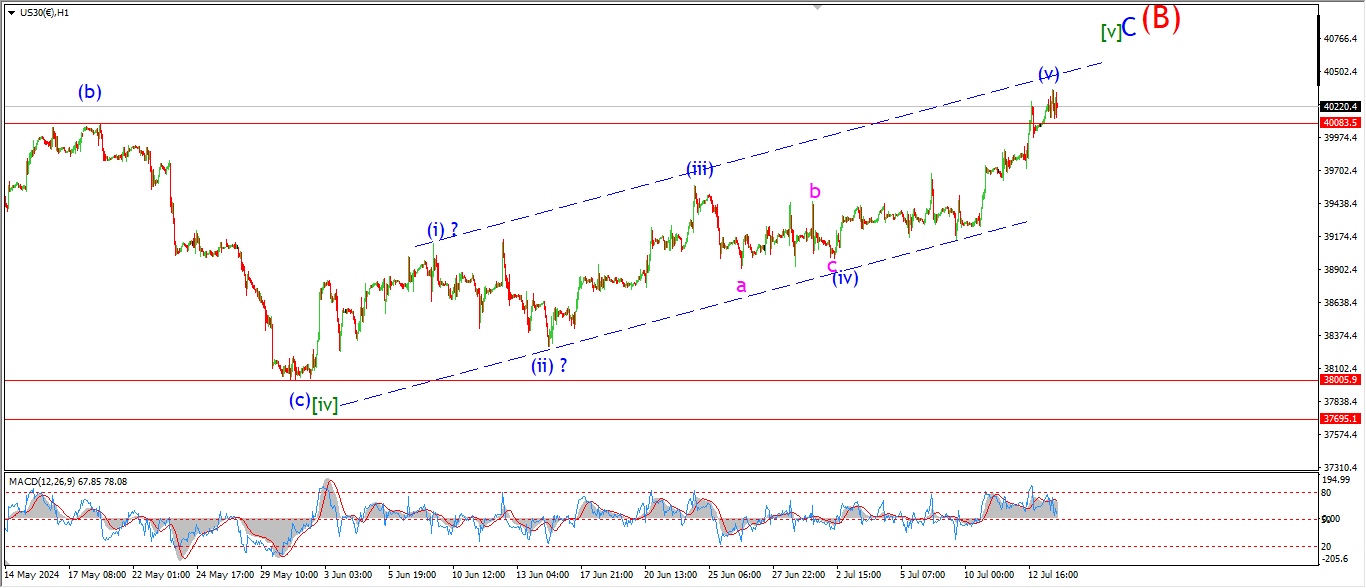Select the green [iv] wave label

click(x=325, y=405)
